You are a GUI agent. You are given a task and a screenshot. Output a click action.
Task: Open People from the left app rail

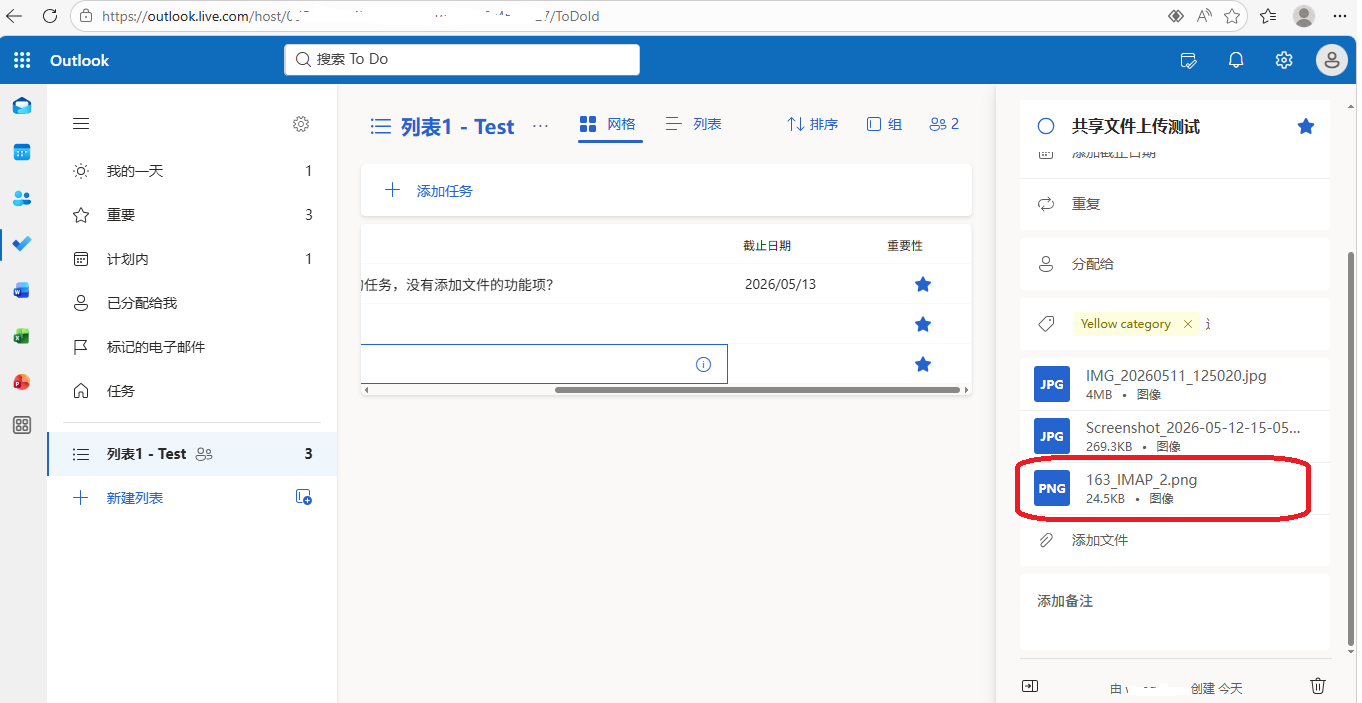(x=22, y=199)
